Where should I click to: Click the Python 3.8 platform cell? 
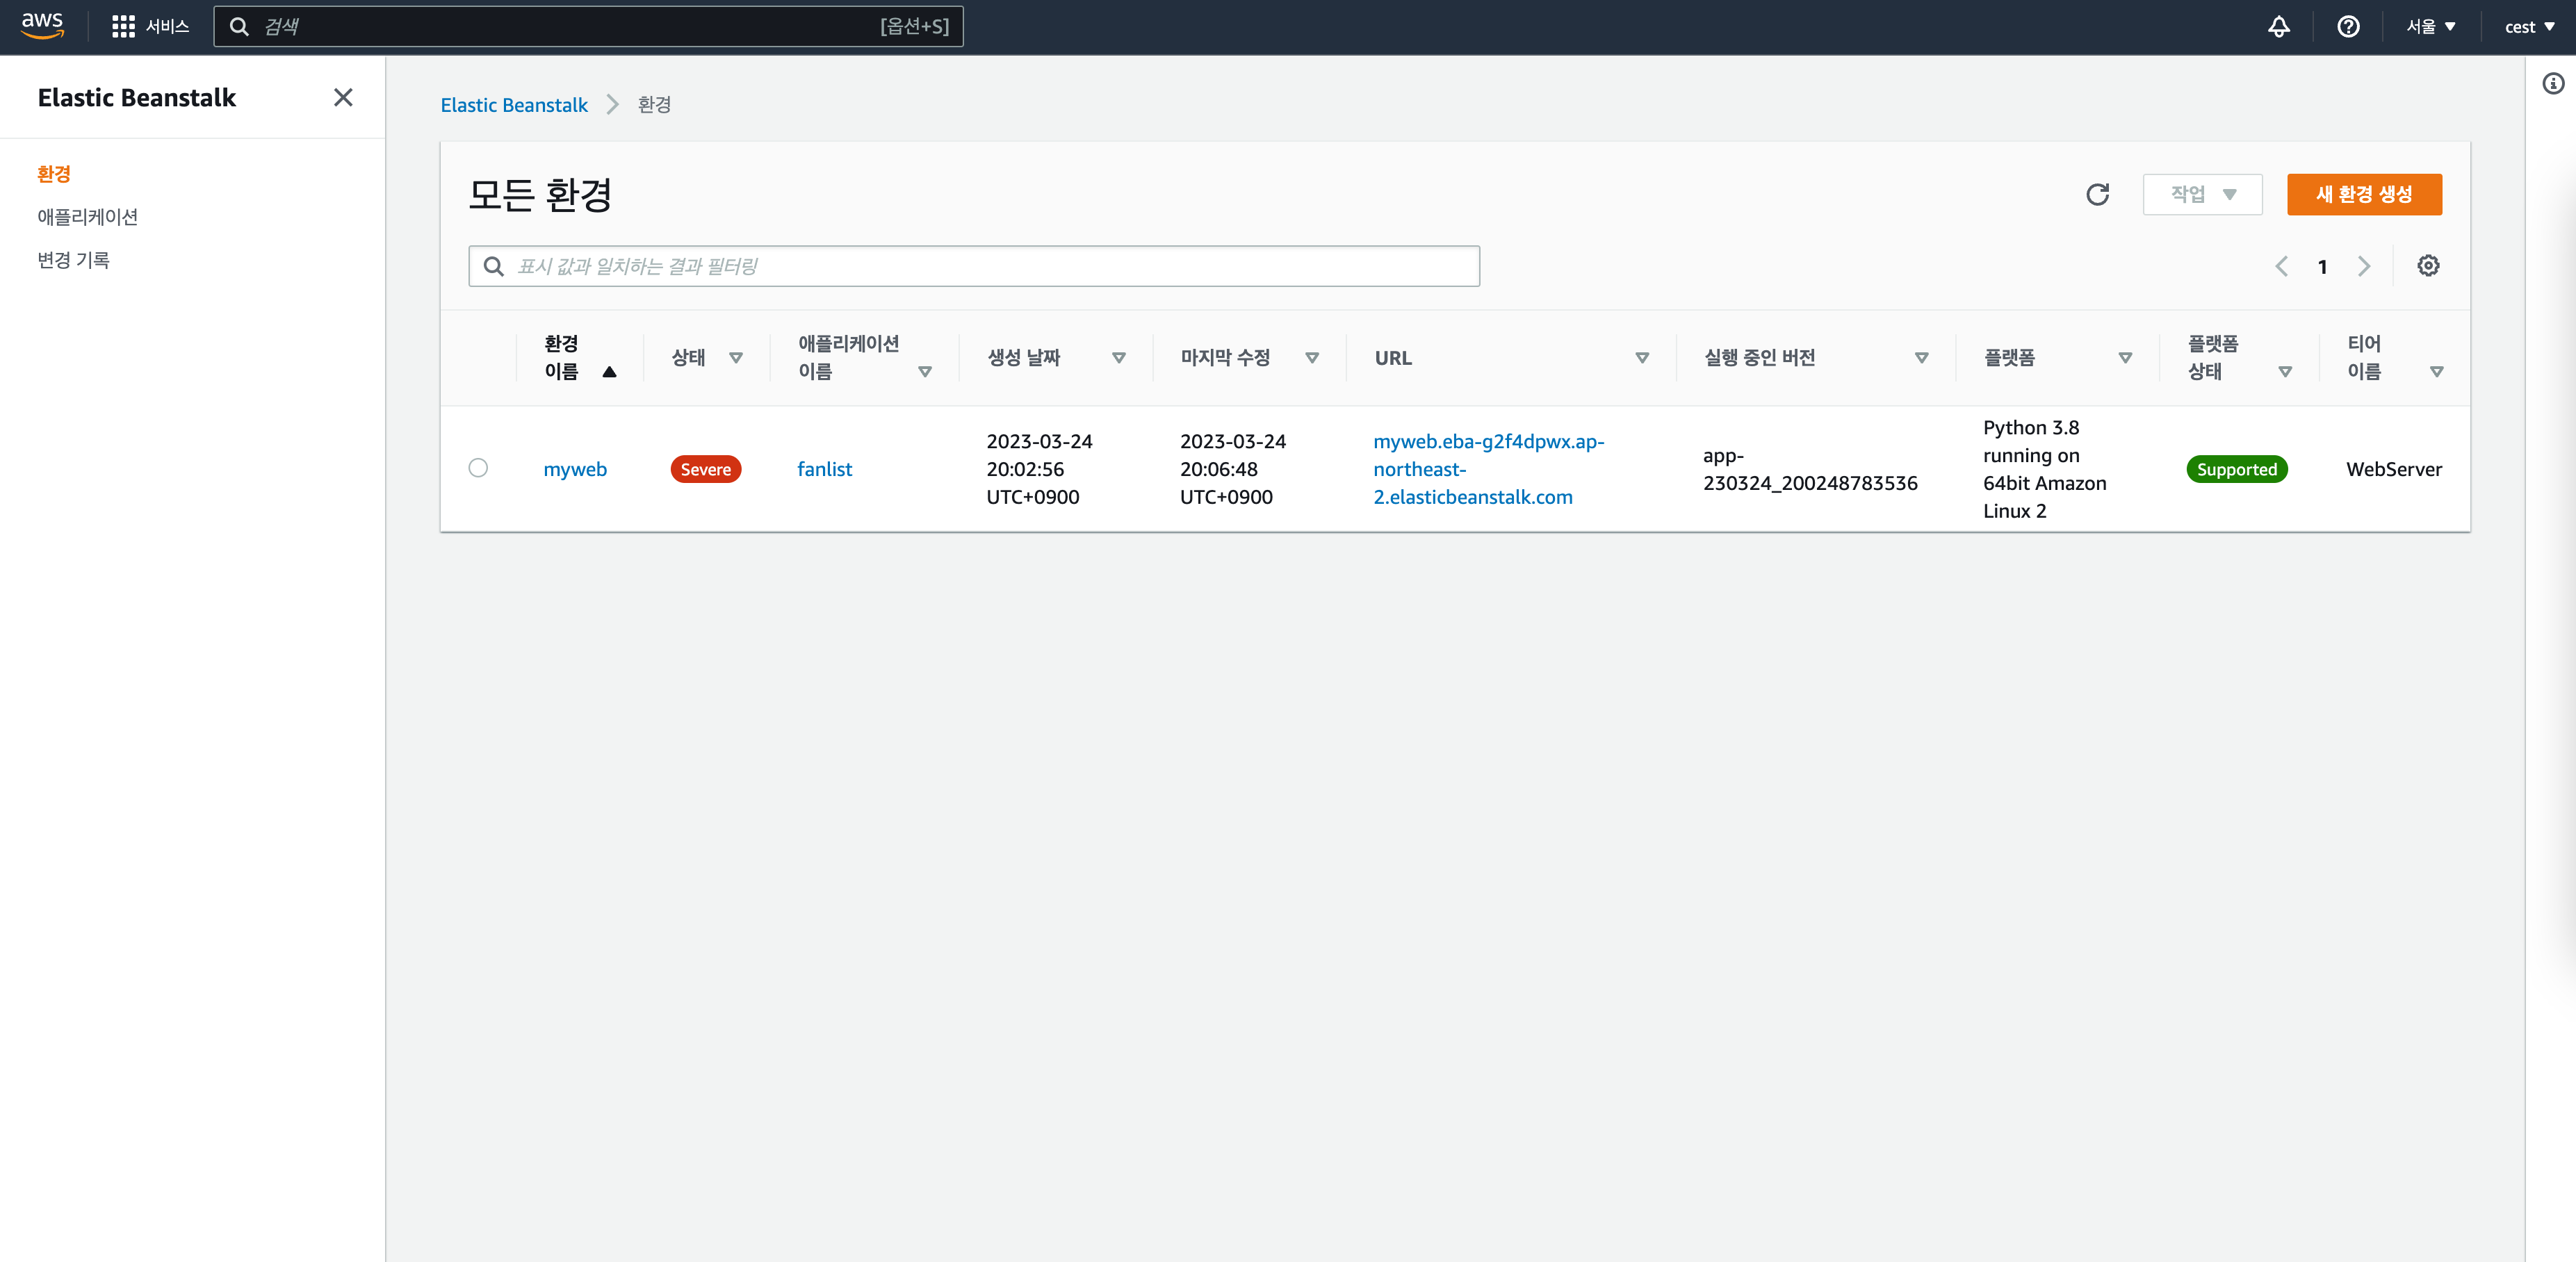pos(2044,469)
